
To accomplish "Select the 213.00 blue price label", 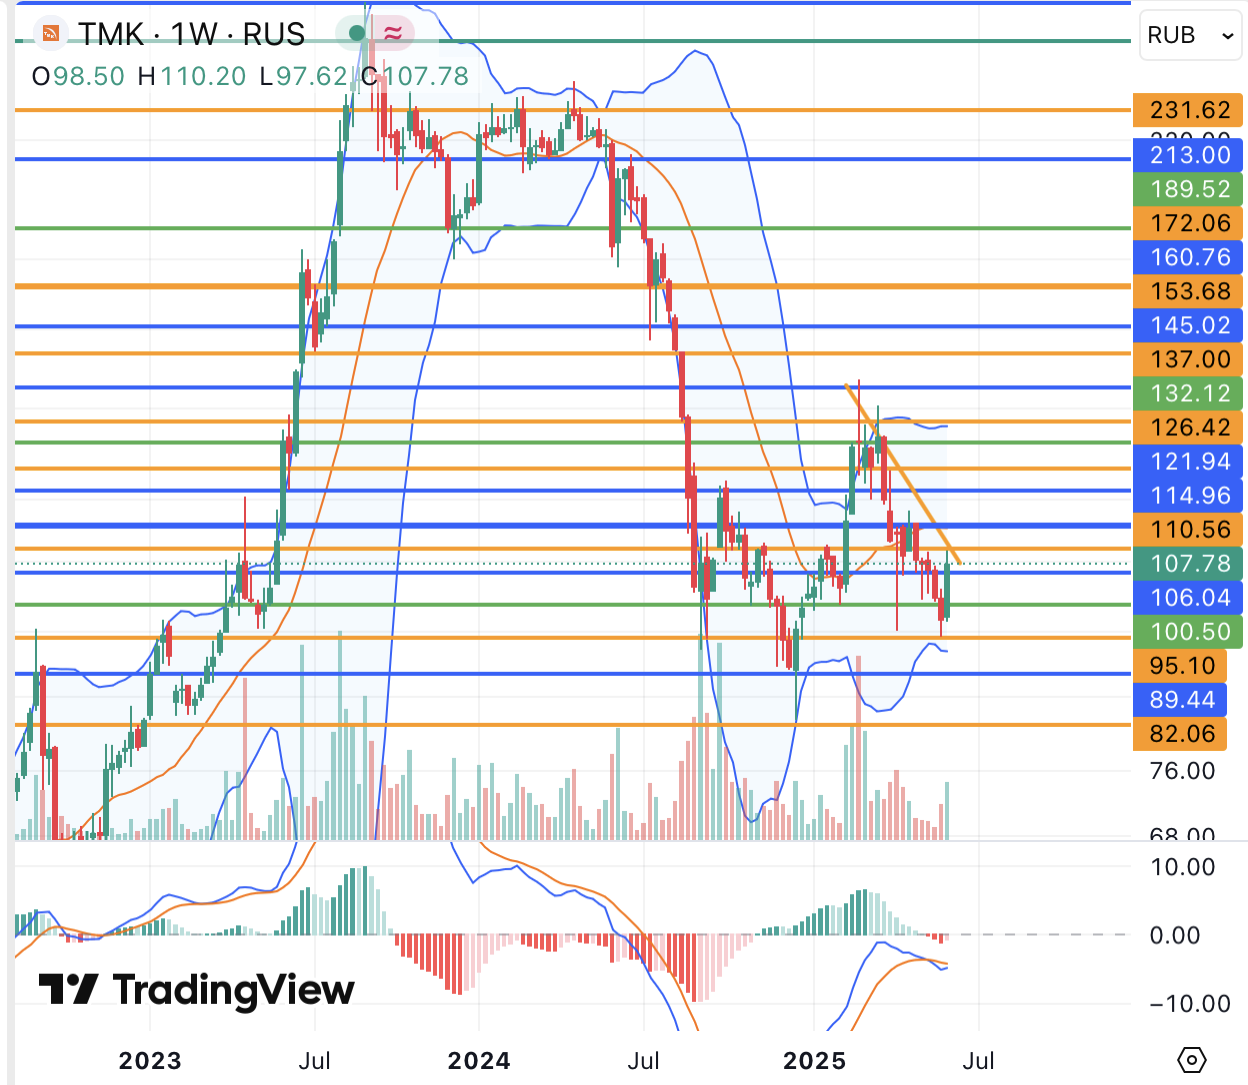I will 1188,155.
